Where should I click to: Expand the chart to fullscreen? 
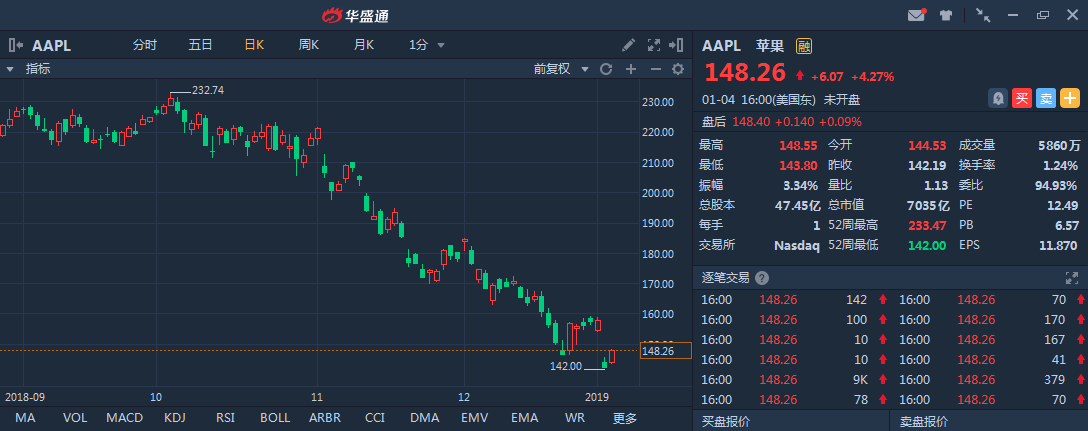point(654,45)
